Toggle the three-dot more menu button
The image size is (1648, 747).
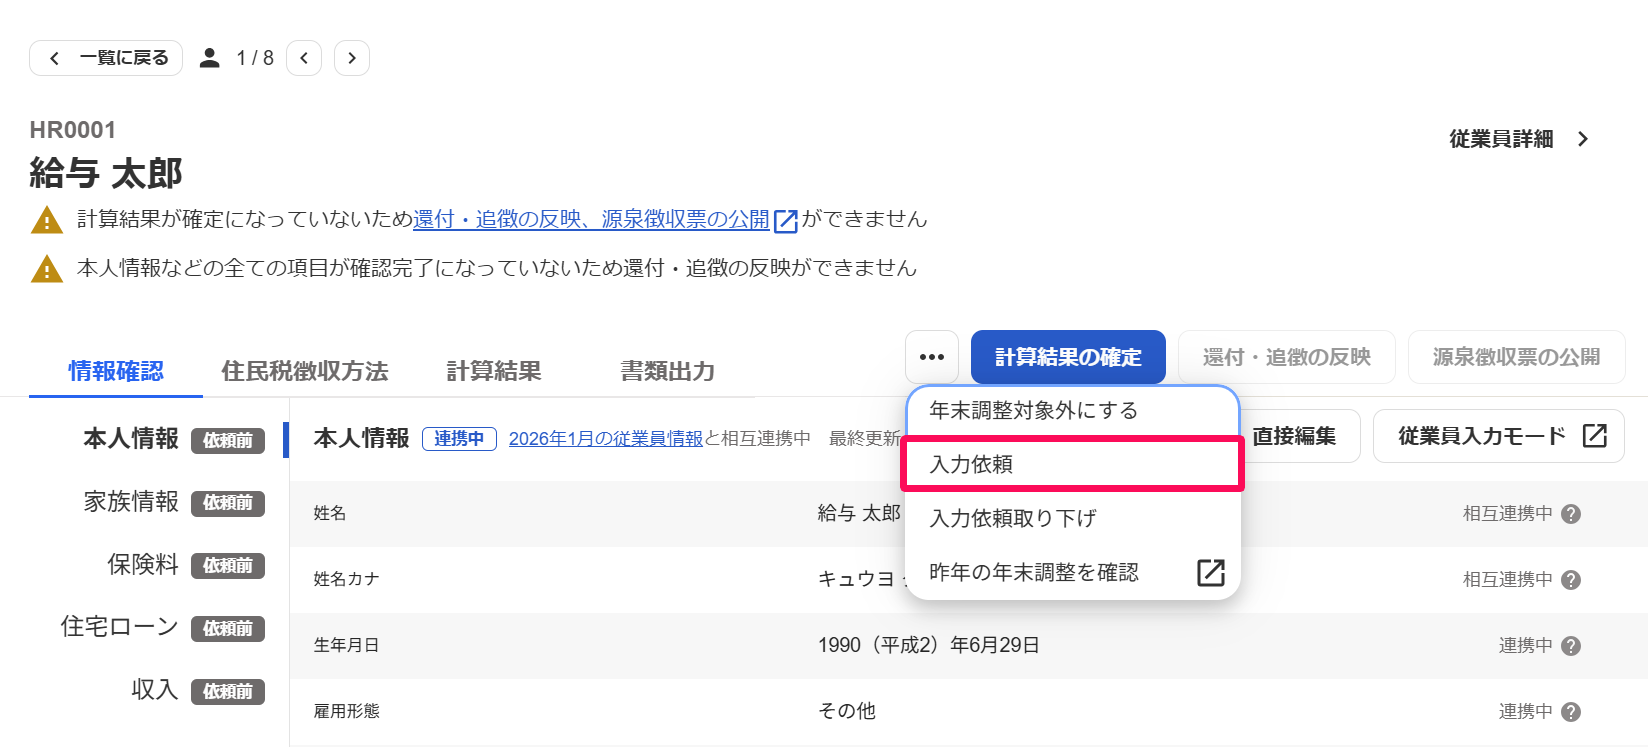click(932, 357)
